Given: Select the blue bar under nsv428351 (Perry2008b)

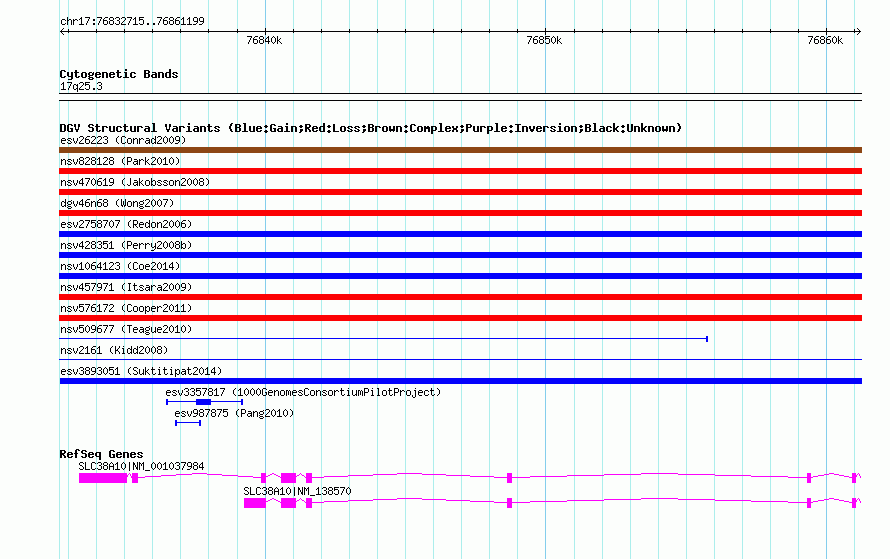Looking at the screenshot, I should [460, 255].
